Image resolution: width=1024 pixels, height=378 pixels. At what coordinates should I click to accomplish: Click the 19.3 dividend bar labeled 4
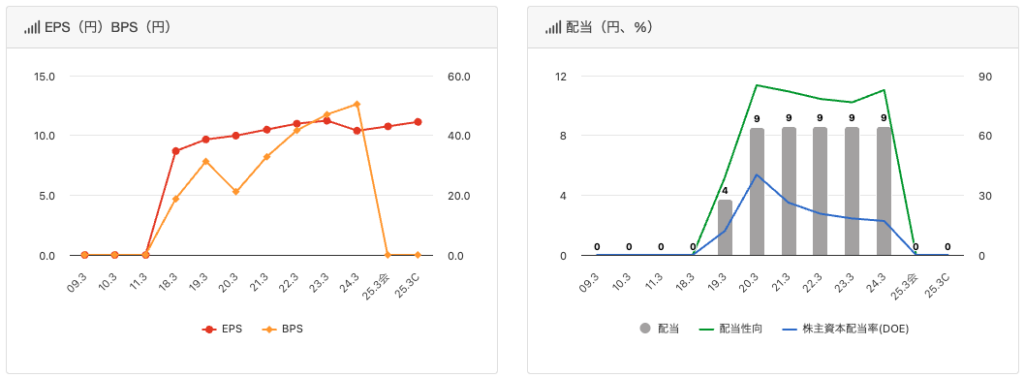(725, 227)
